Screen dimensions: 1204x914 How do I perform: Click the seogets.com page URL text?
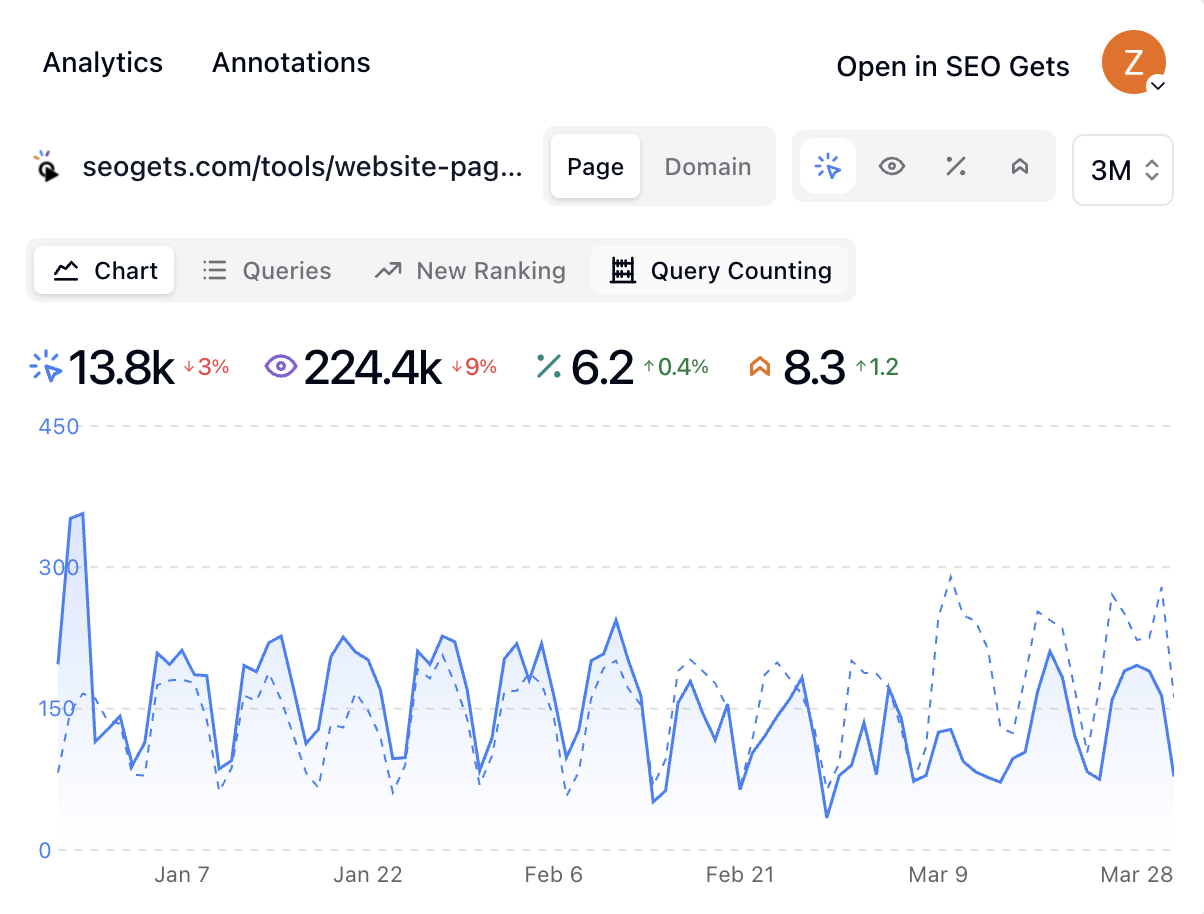click(x=302, y=167)
